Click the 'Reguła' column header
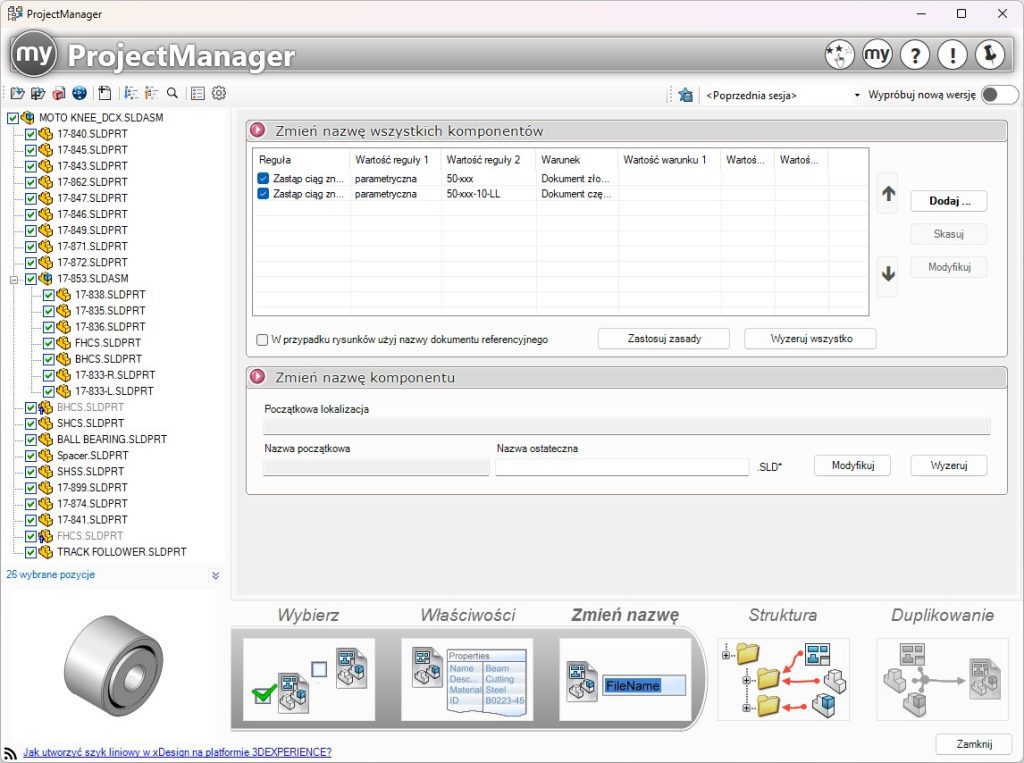Screen dimensions: 1024x763 pyautogui.click(x=302, y=159)
